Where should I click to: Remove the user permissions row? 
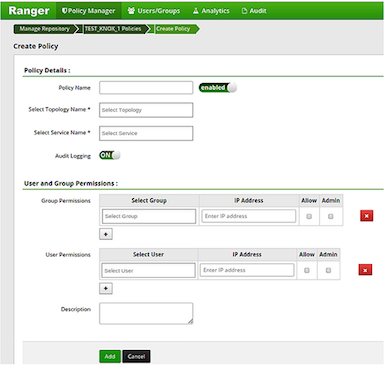365,270
